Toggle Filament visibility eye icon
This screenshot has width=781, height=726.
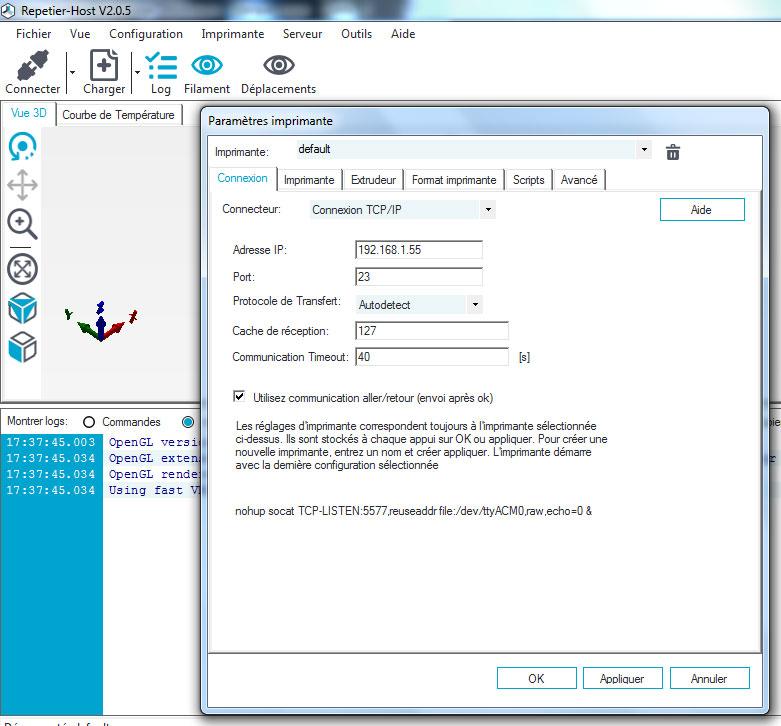tap(207, 65)
